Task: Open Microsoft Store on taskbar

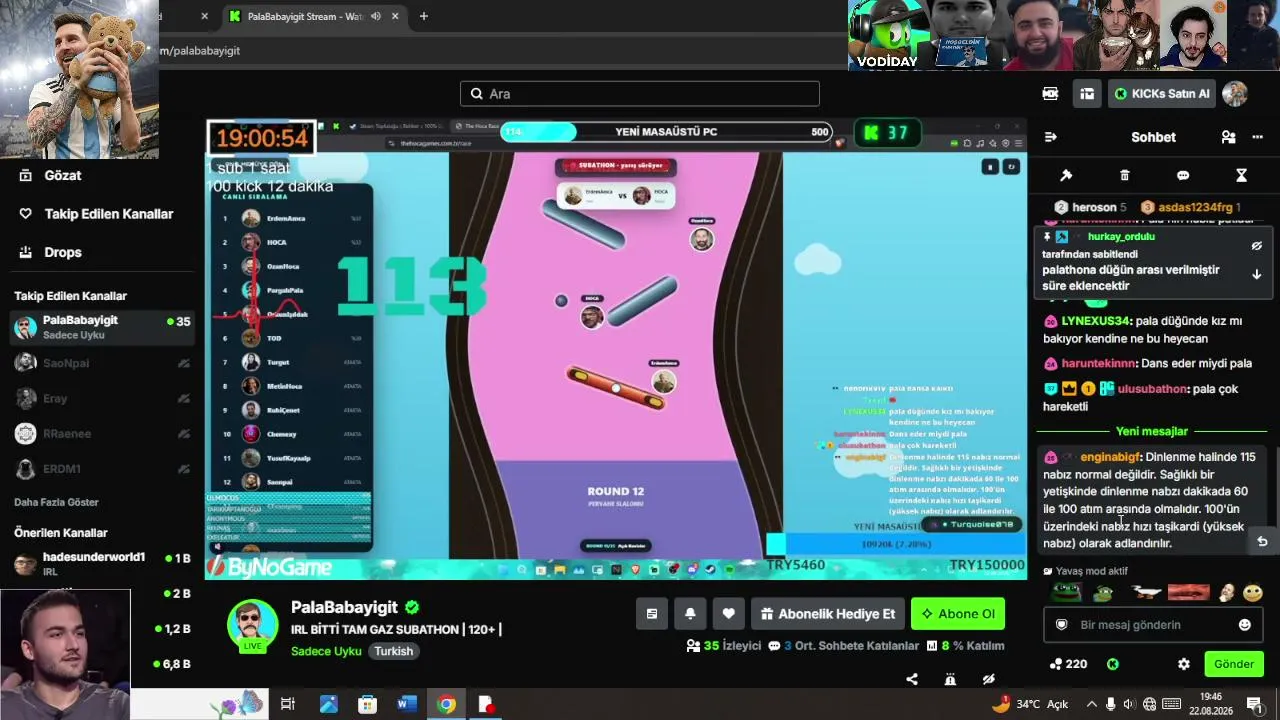Action: (368, 704)
